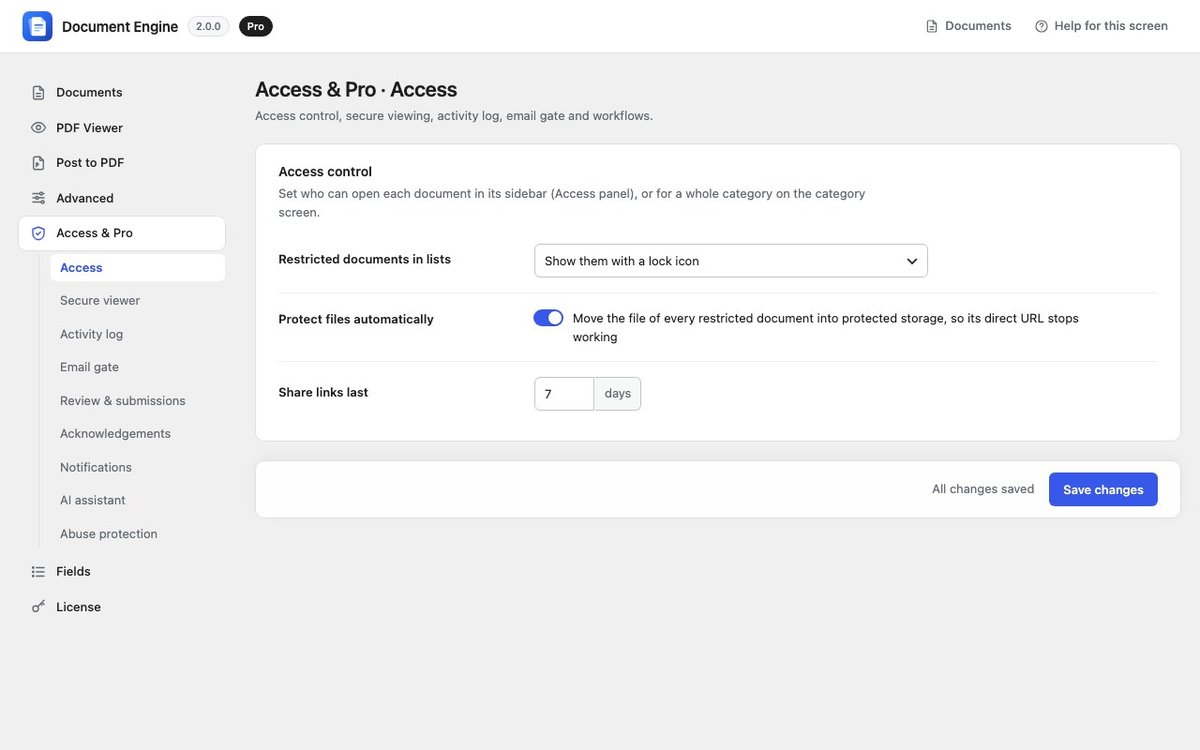1200x750 pixels.
Task: Click the header Documents file icon
Action: click(932, 26)
